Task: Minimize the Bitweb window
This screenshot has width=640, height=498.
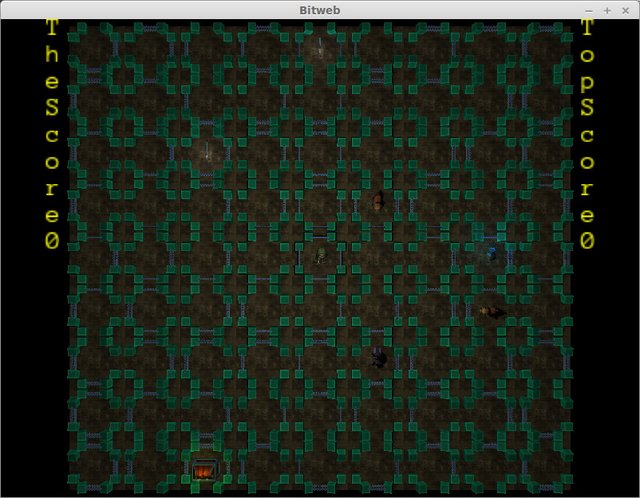Action: pyautogui.click(x=589, y=11)
